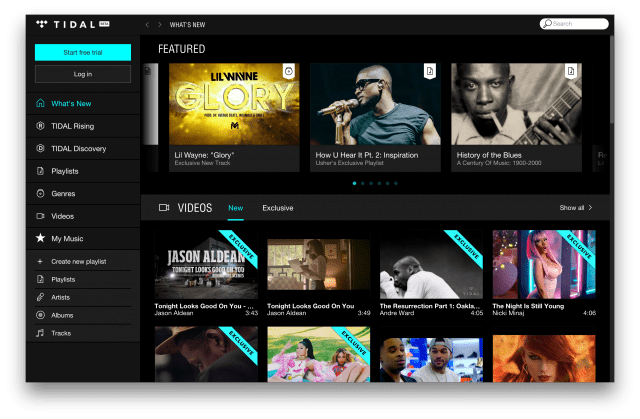
Task: Play exclusive Jason Aldean 3:43 video thumbnail
Action: coord(206,264)
